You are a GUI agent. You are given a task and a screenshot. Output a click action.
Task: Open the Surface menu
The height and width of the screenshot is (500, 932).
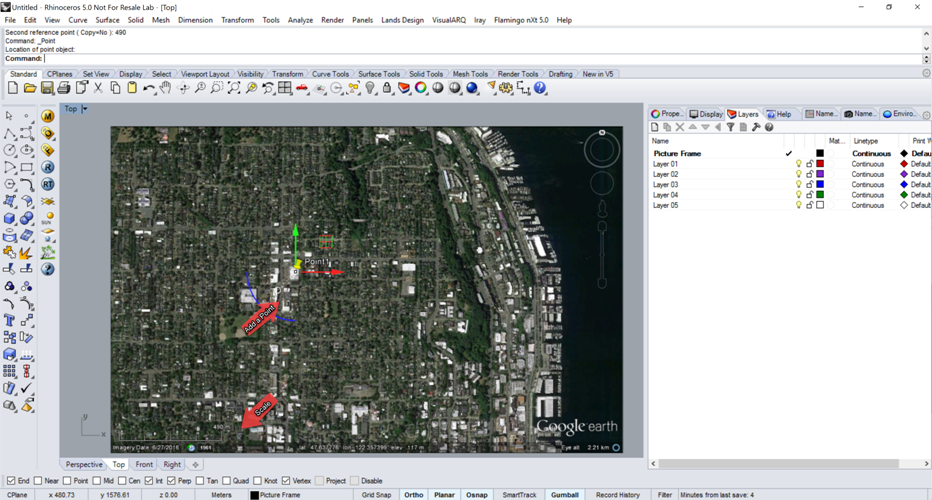(x=108, y=20)
